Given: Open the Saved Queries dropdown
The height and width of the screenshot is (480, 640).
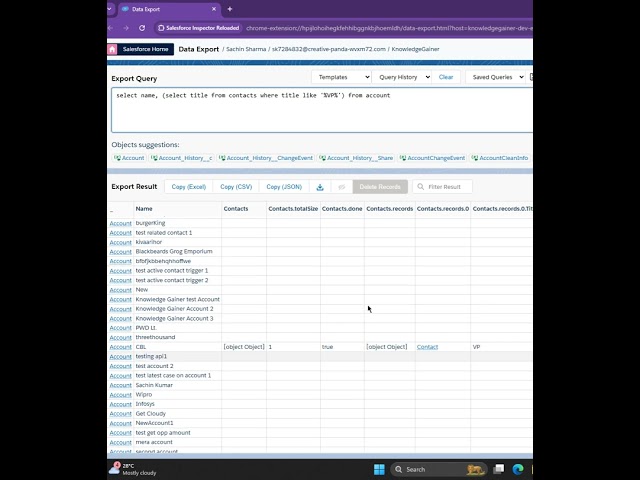Looking at the screenshot, I should 495,77.
